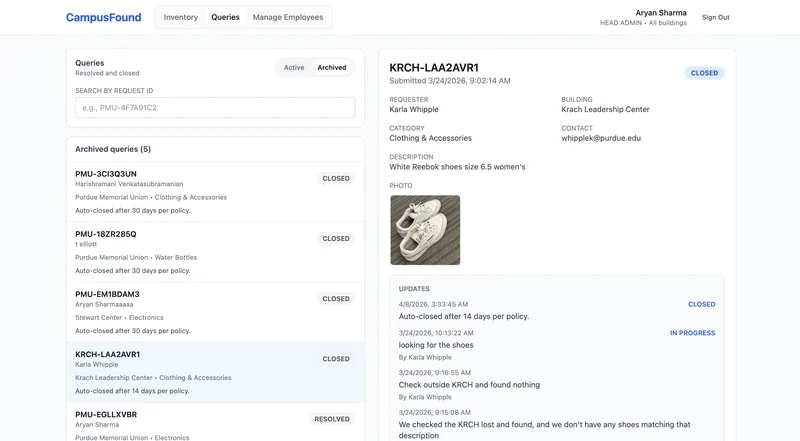Click the Clothing & Accessories category value
Viewport: 800px width, 441px height.
pyautogui.click(x=430, y=138)
